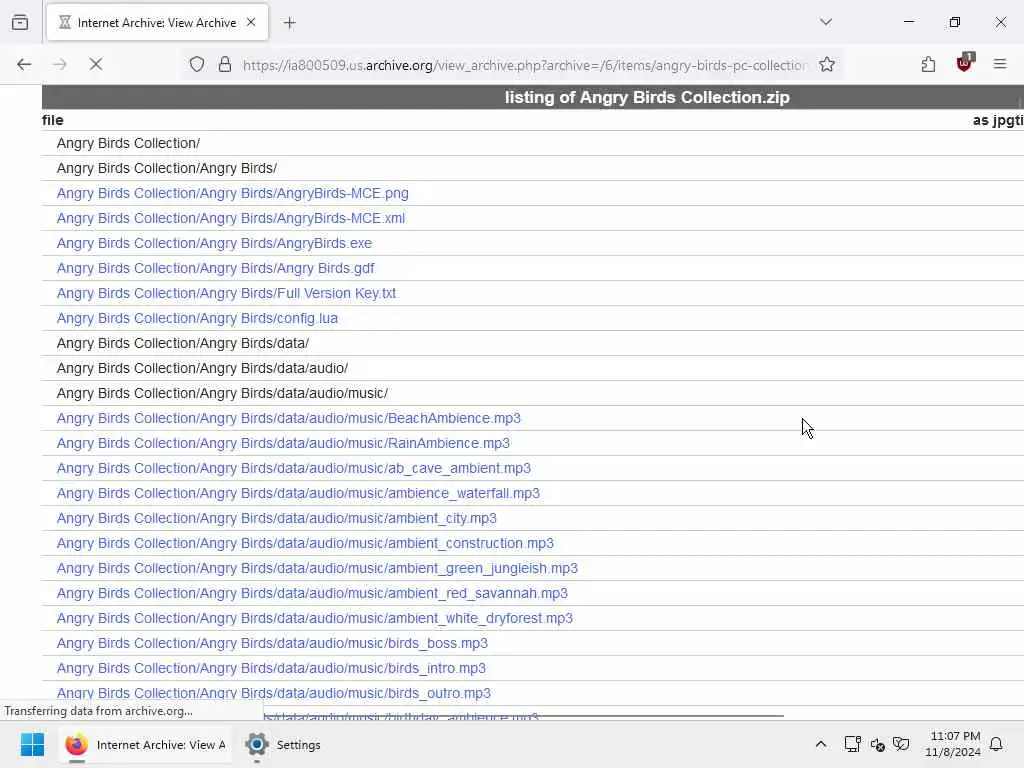Open the BeachAmbience.mp3 link

pos(289,418)
